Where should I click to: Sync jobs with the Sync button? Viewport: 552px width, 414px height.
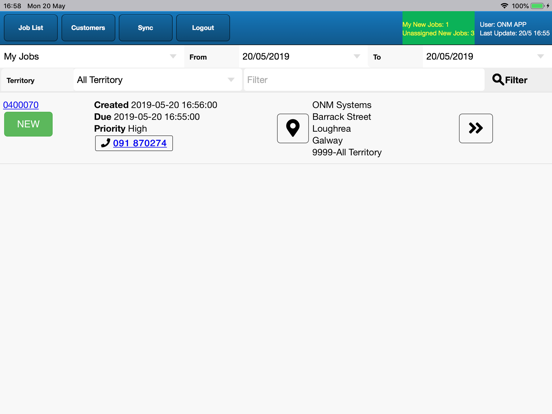point(145,28)
